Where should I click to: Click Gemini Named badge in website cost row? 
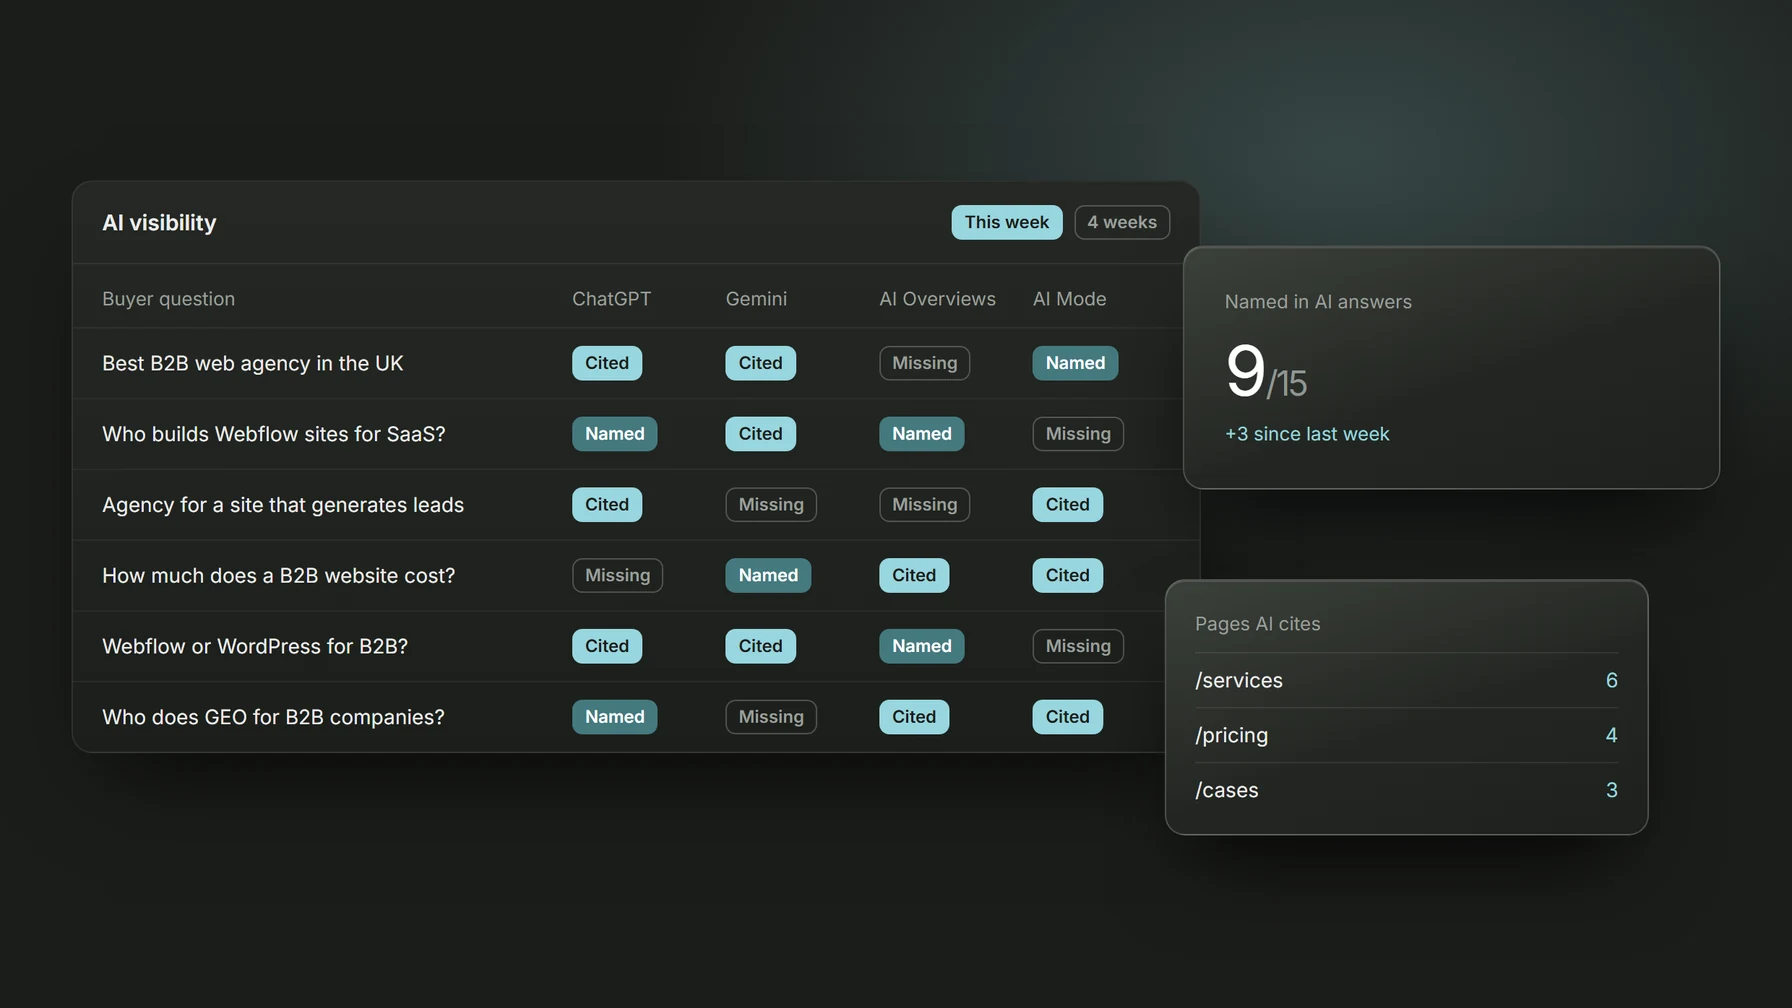tap(768, 576)
